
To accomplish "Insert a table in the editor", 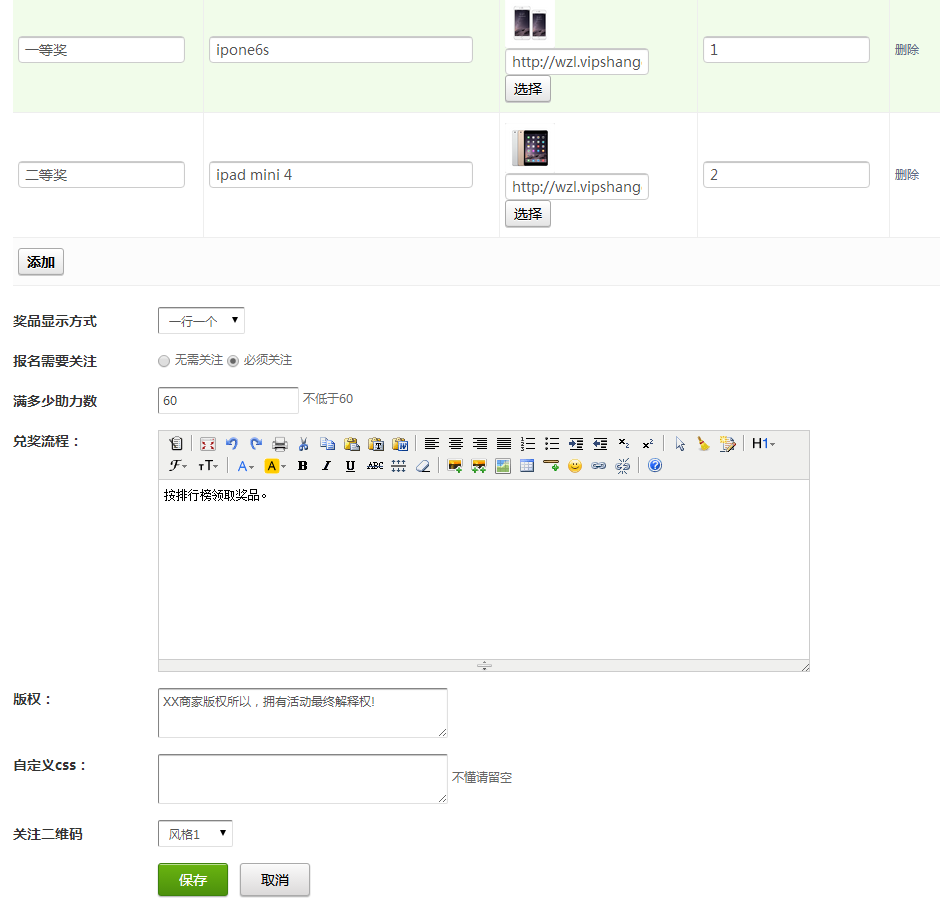I will pyautogui.click(x=527, y=466).
